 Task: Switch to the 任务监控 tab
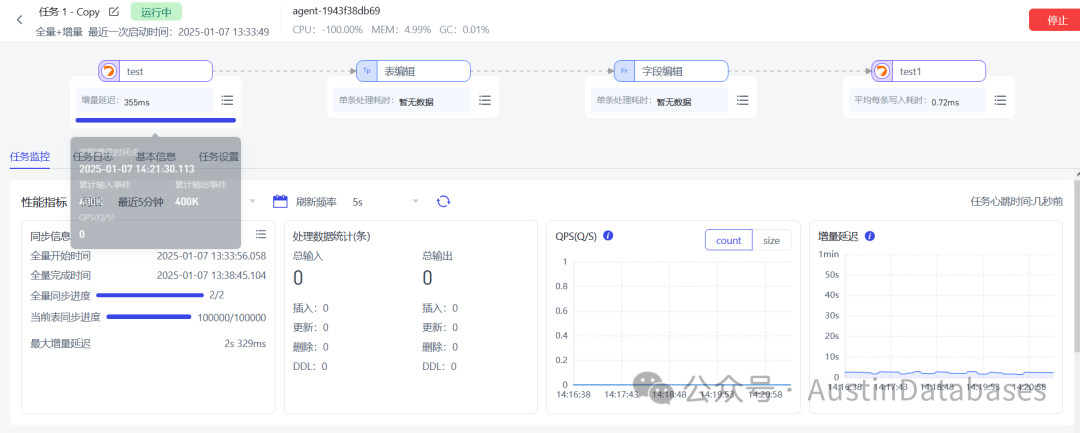30,156
